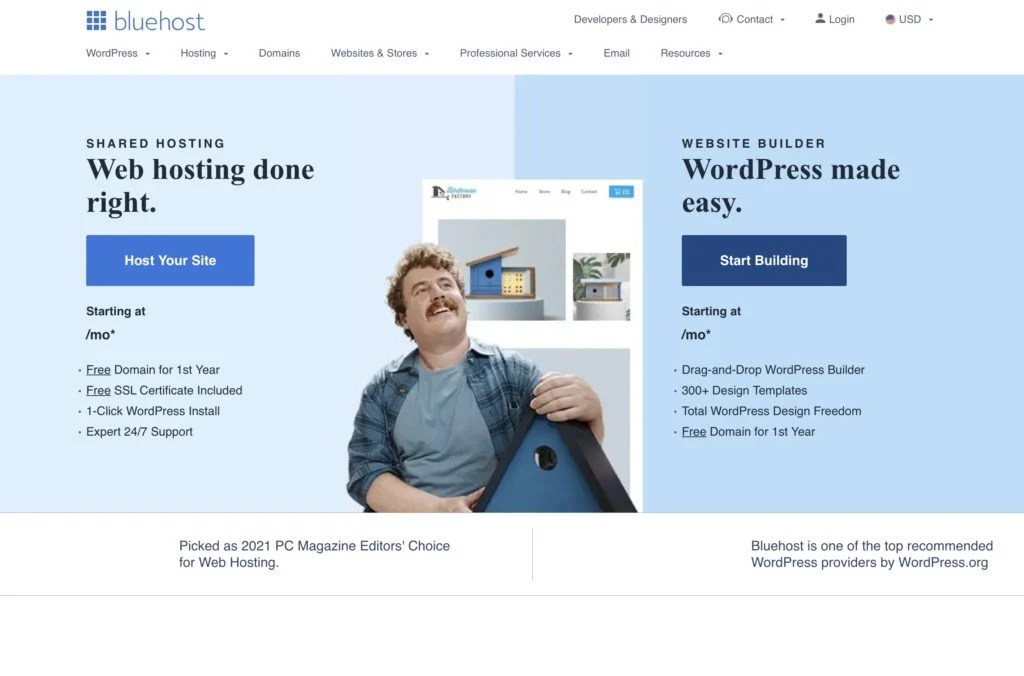Click the Start Building button
Viewport: 1024px width, 676px height.
[764, 260]
